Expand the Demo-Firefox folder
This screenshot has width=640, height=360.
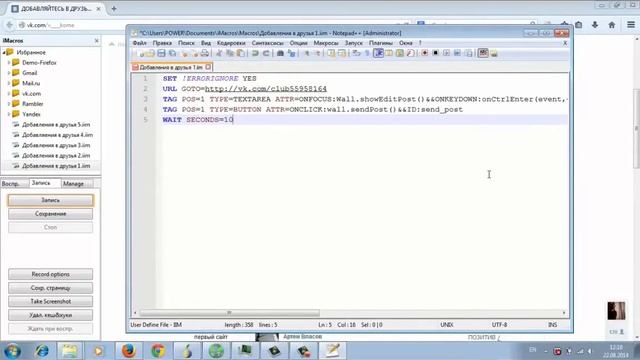9,62
